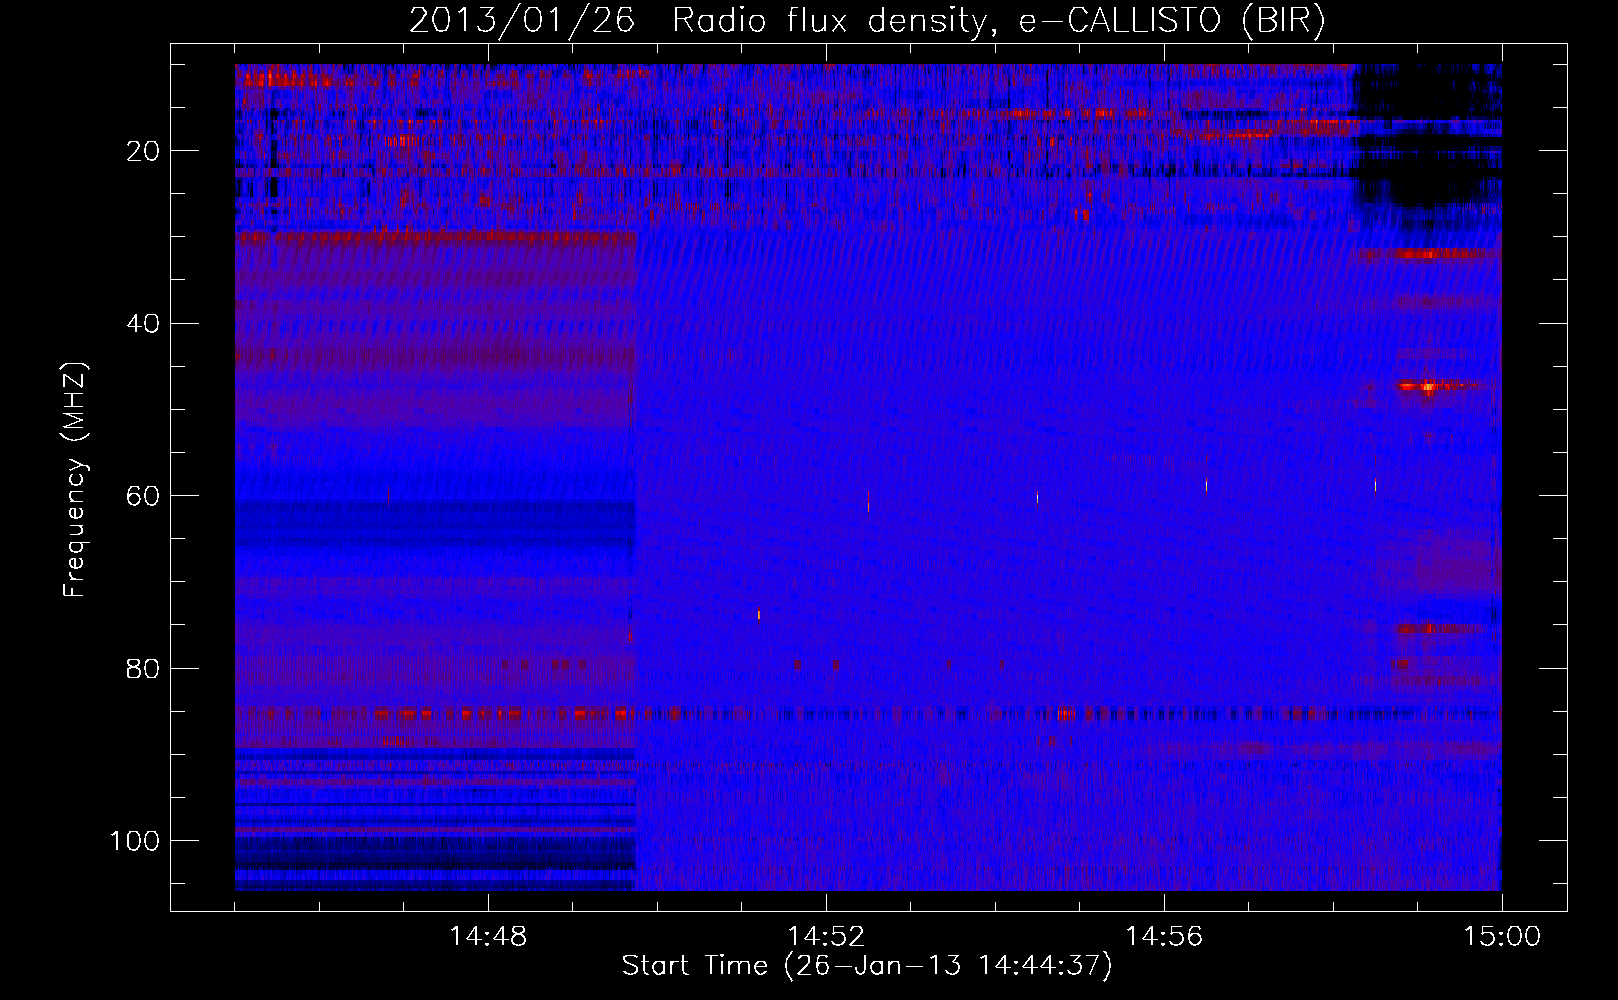1618x1000 pixels.
Task: Click the 80 MHz frequency tick label
Action: pyautogui.click(x=143, y=668)
